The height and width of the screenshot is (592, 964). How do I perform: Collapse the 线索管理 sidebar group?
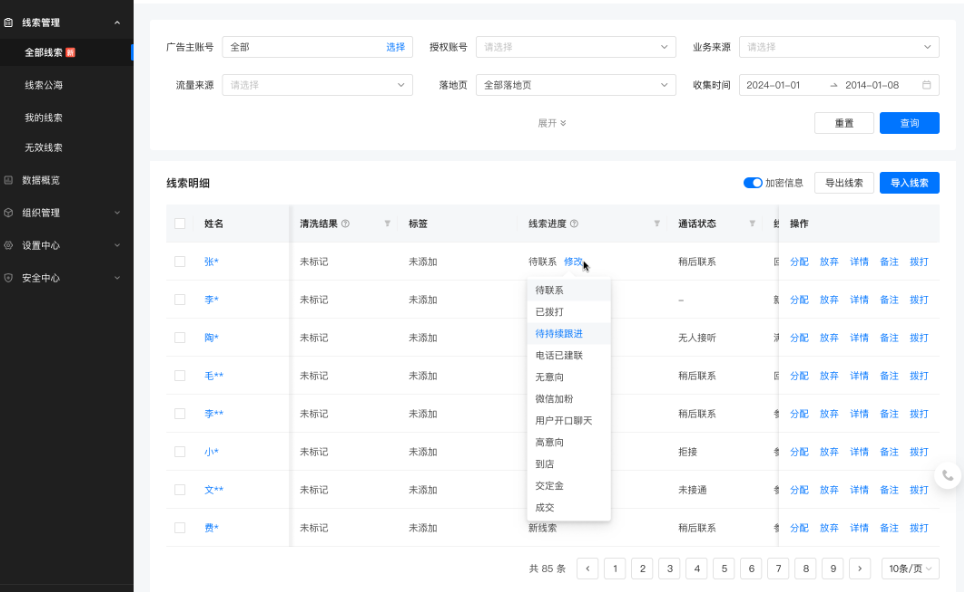(117, 23)
